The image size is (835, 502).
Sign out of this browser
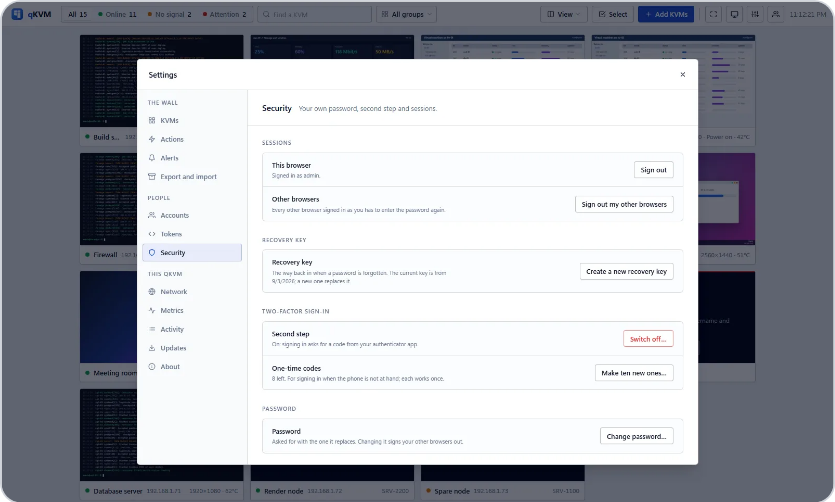pyautogui.click(x=653, y=170)
